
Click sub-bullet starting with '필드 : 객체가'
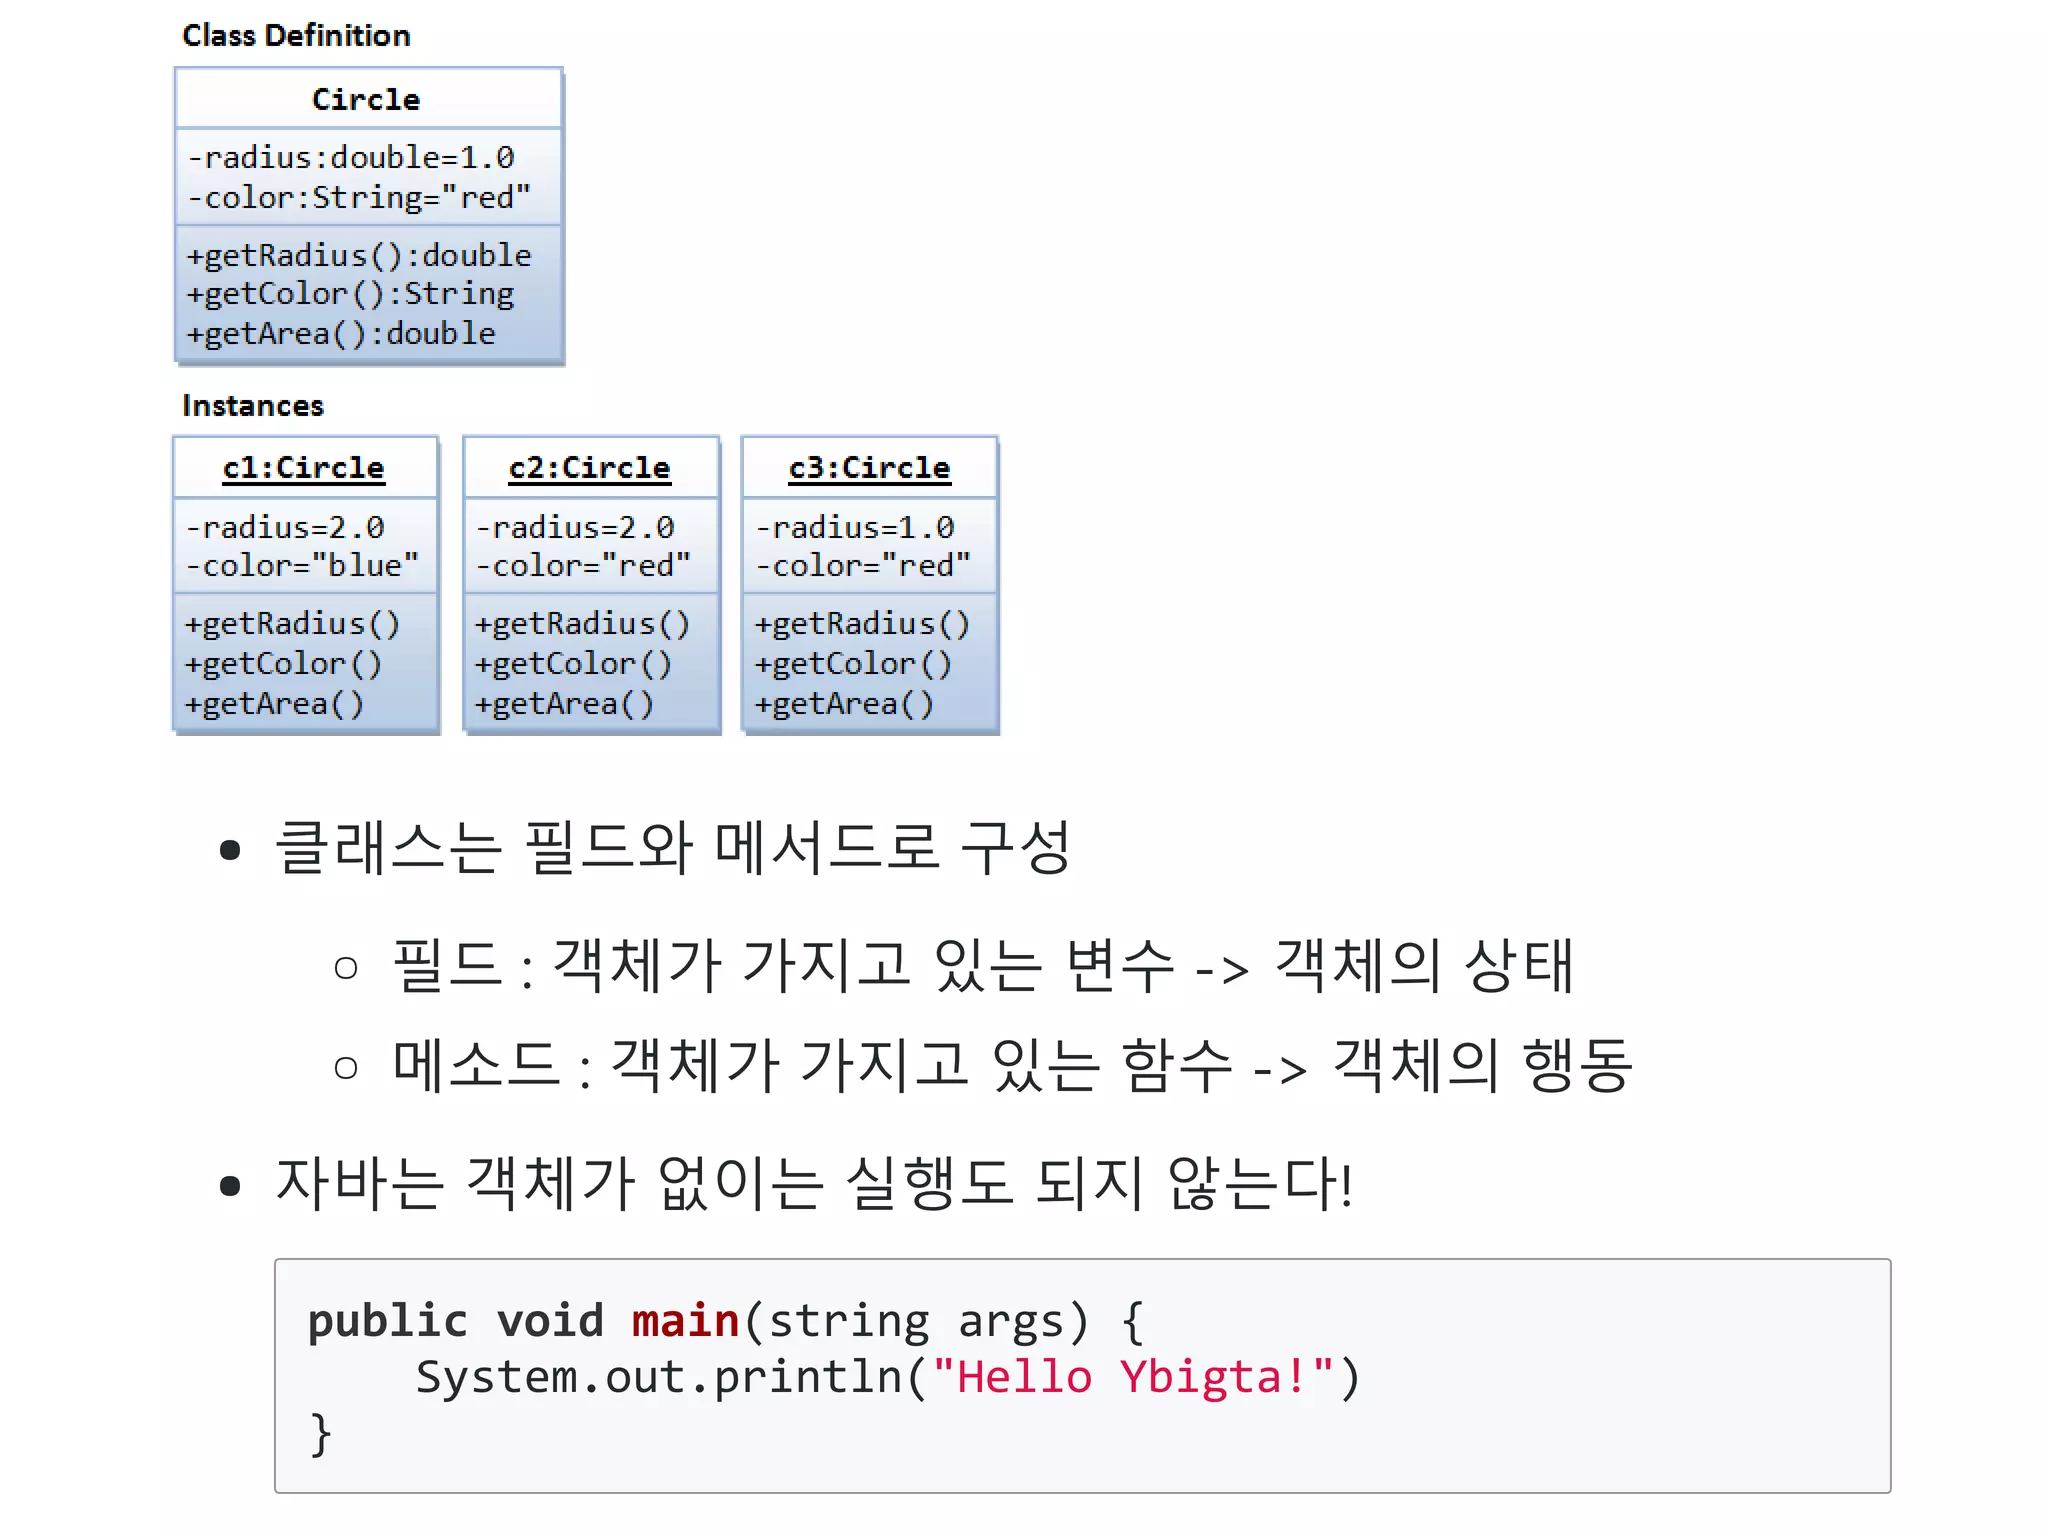(x=984, y=966)
